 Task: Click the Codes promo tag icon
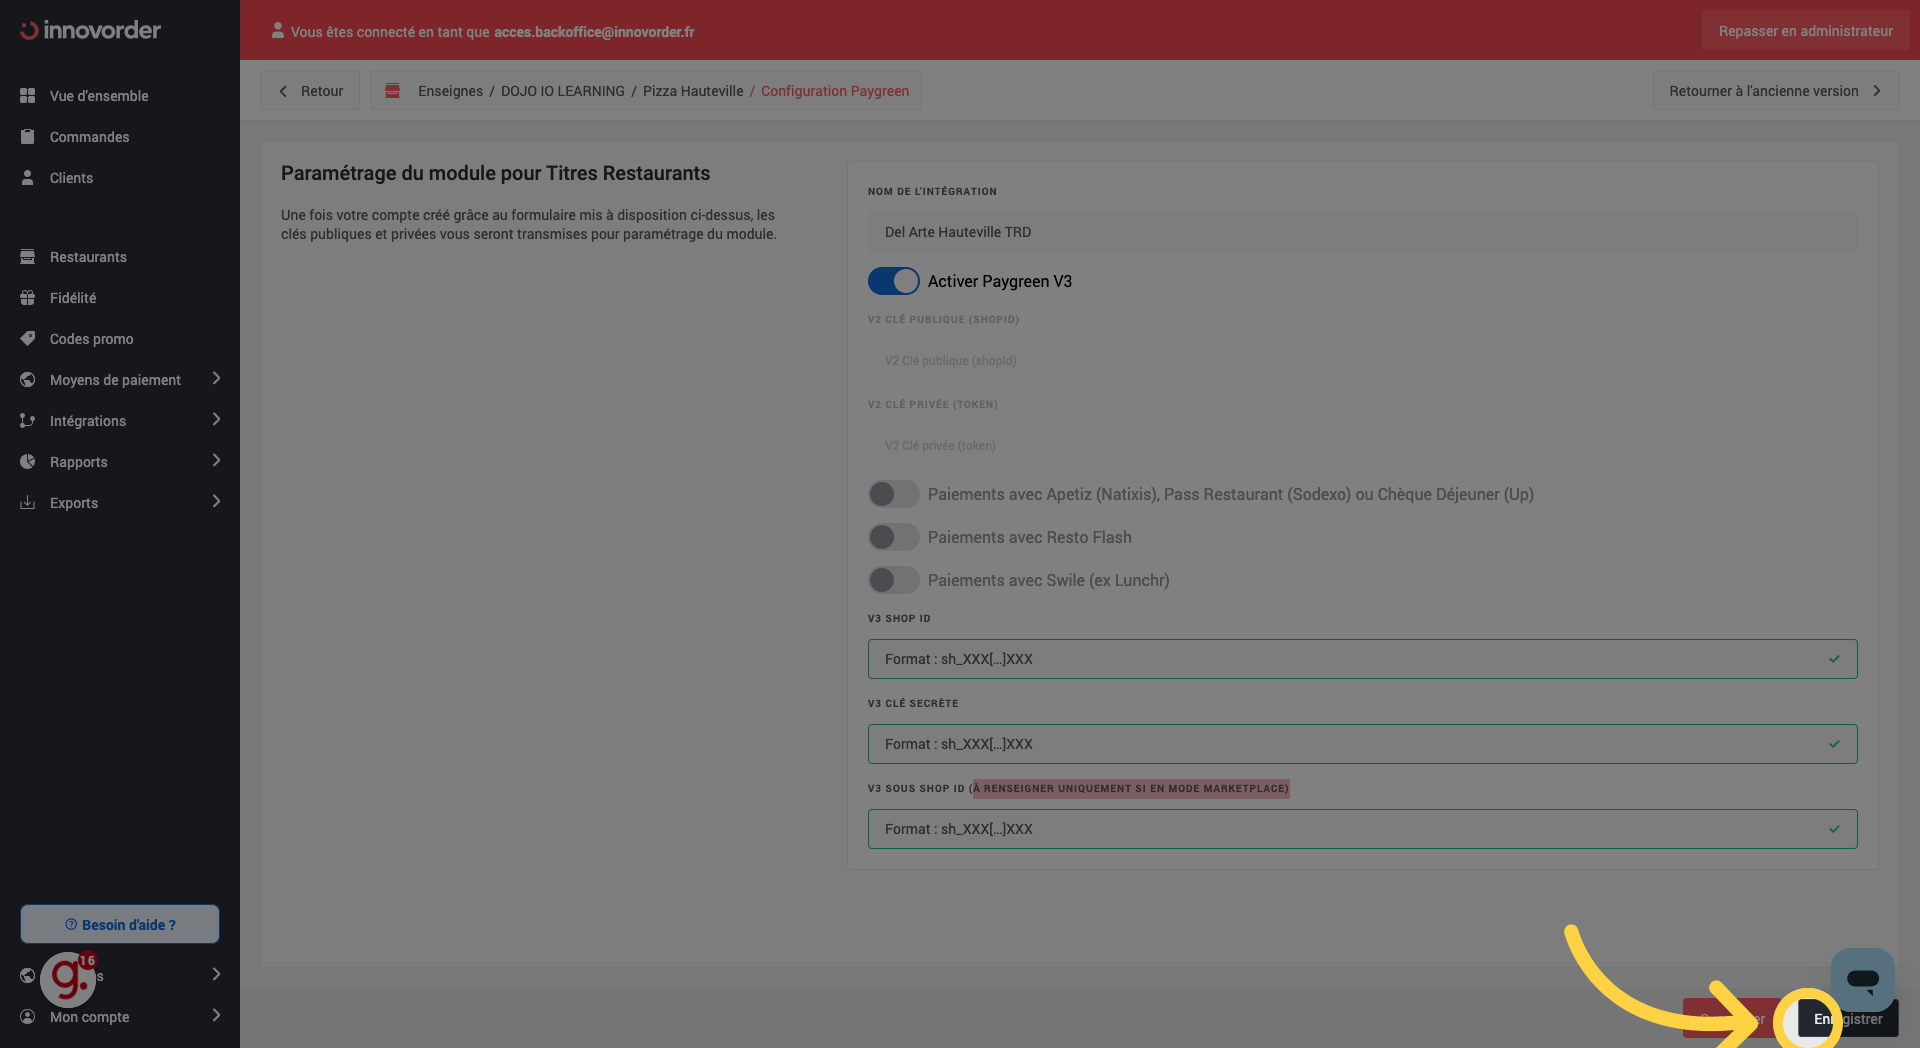click(x=28, y=339)
